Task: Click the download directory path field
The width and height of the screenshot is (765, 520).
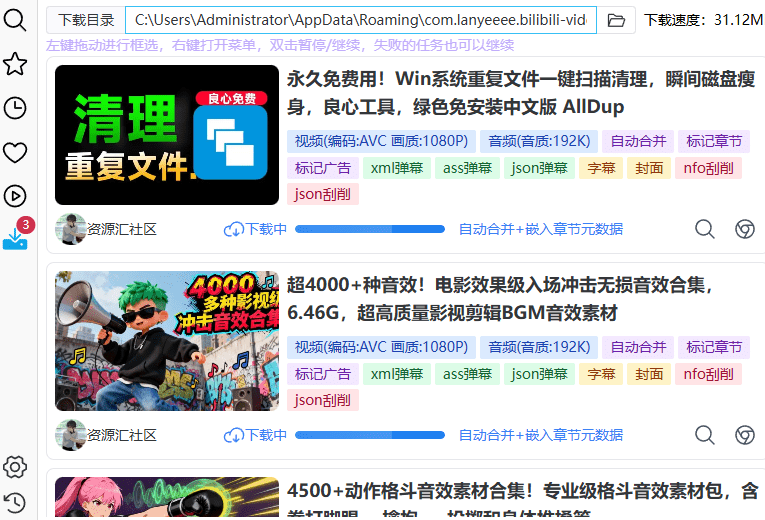Action: click(360, 20)
